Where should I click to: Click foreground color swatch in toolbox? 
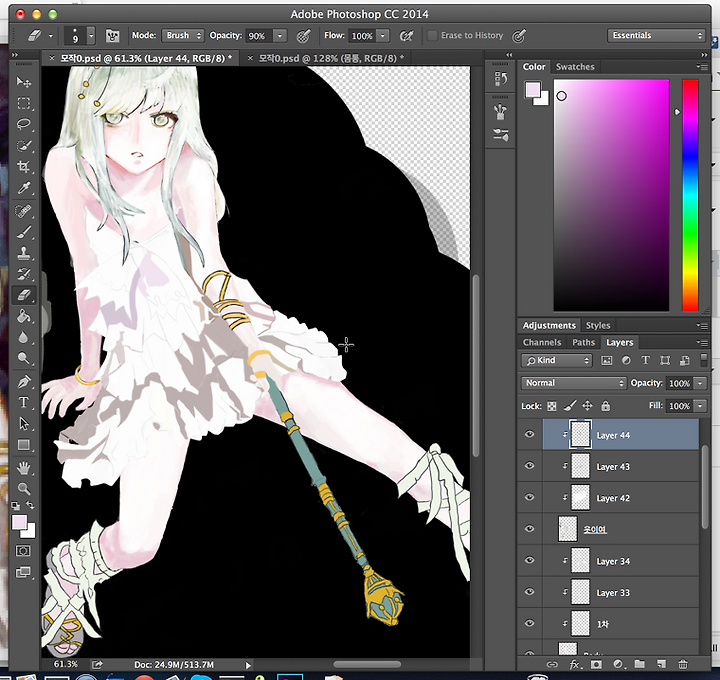19,523
